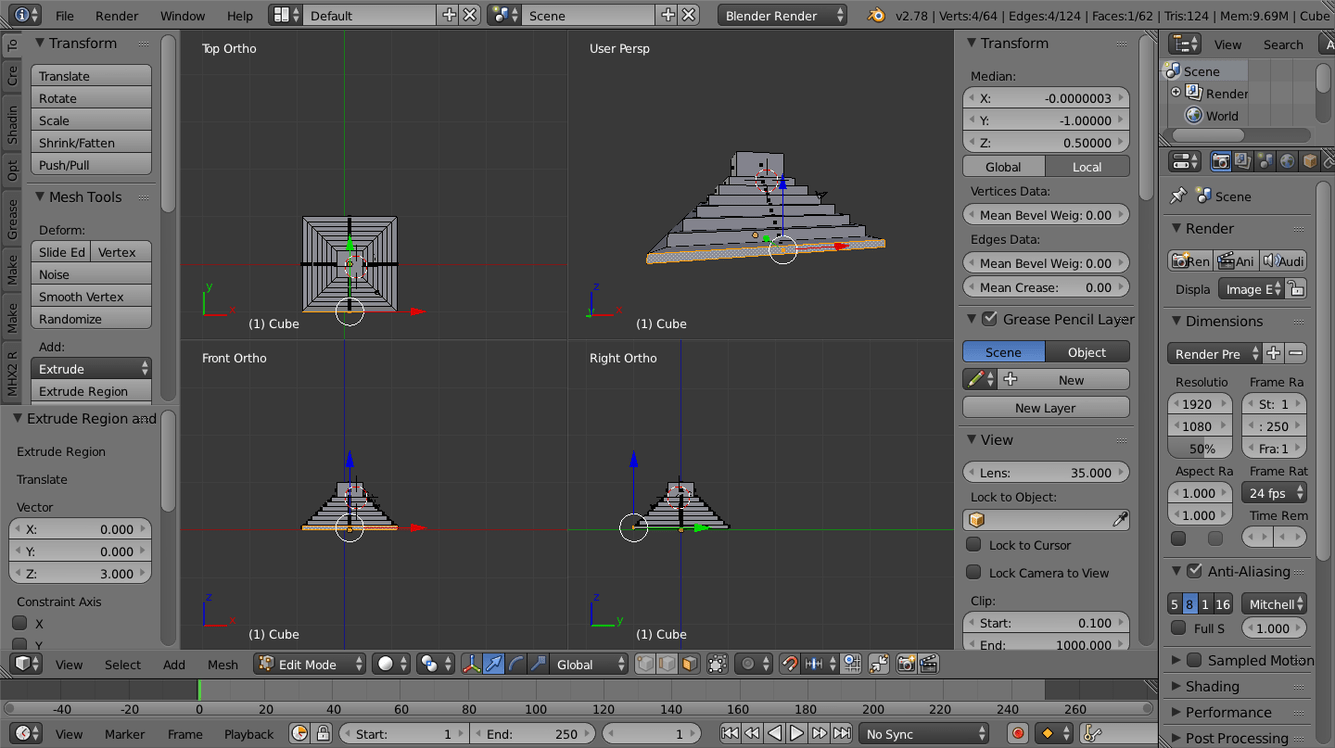Click the eyedropper in Lock to Object

coord(1120,520)
